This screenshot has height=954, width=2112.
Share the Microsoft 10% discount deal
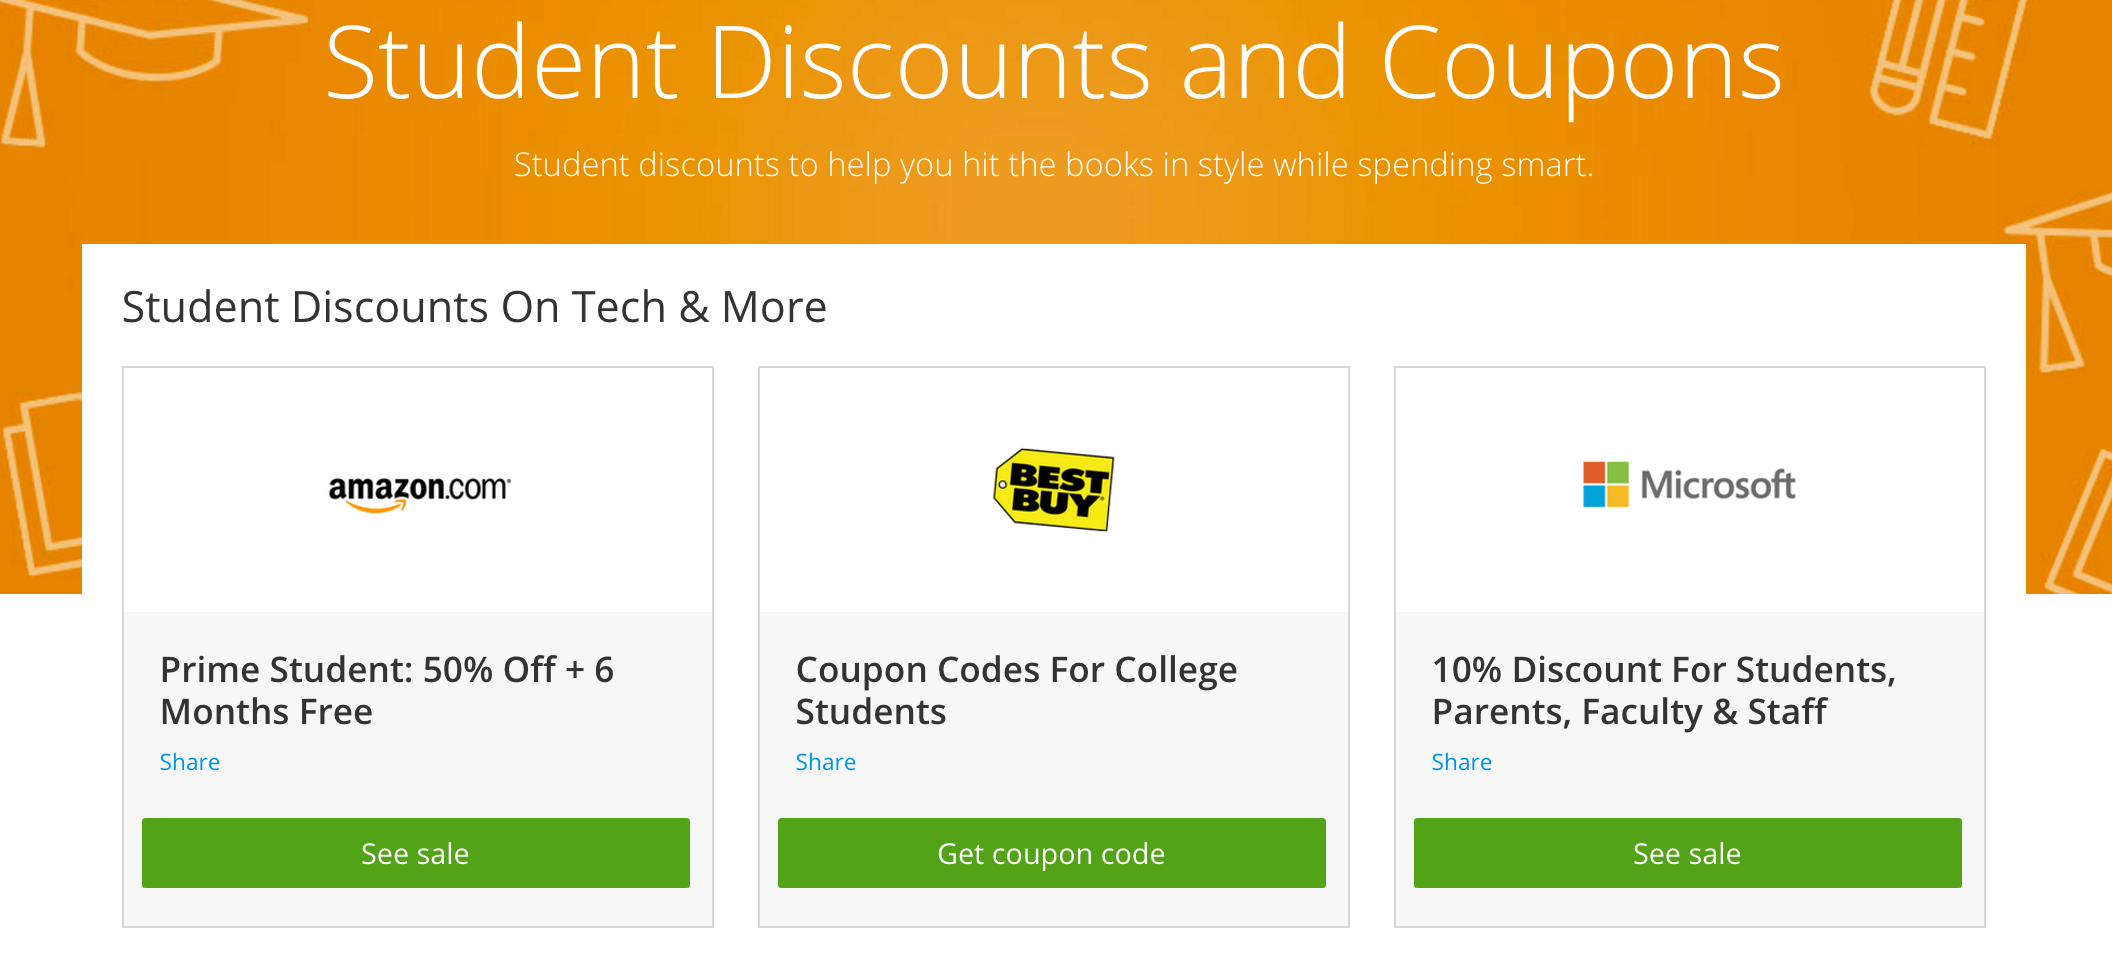click(x=1462, y=762)
